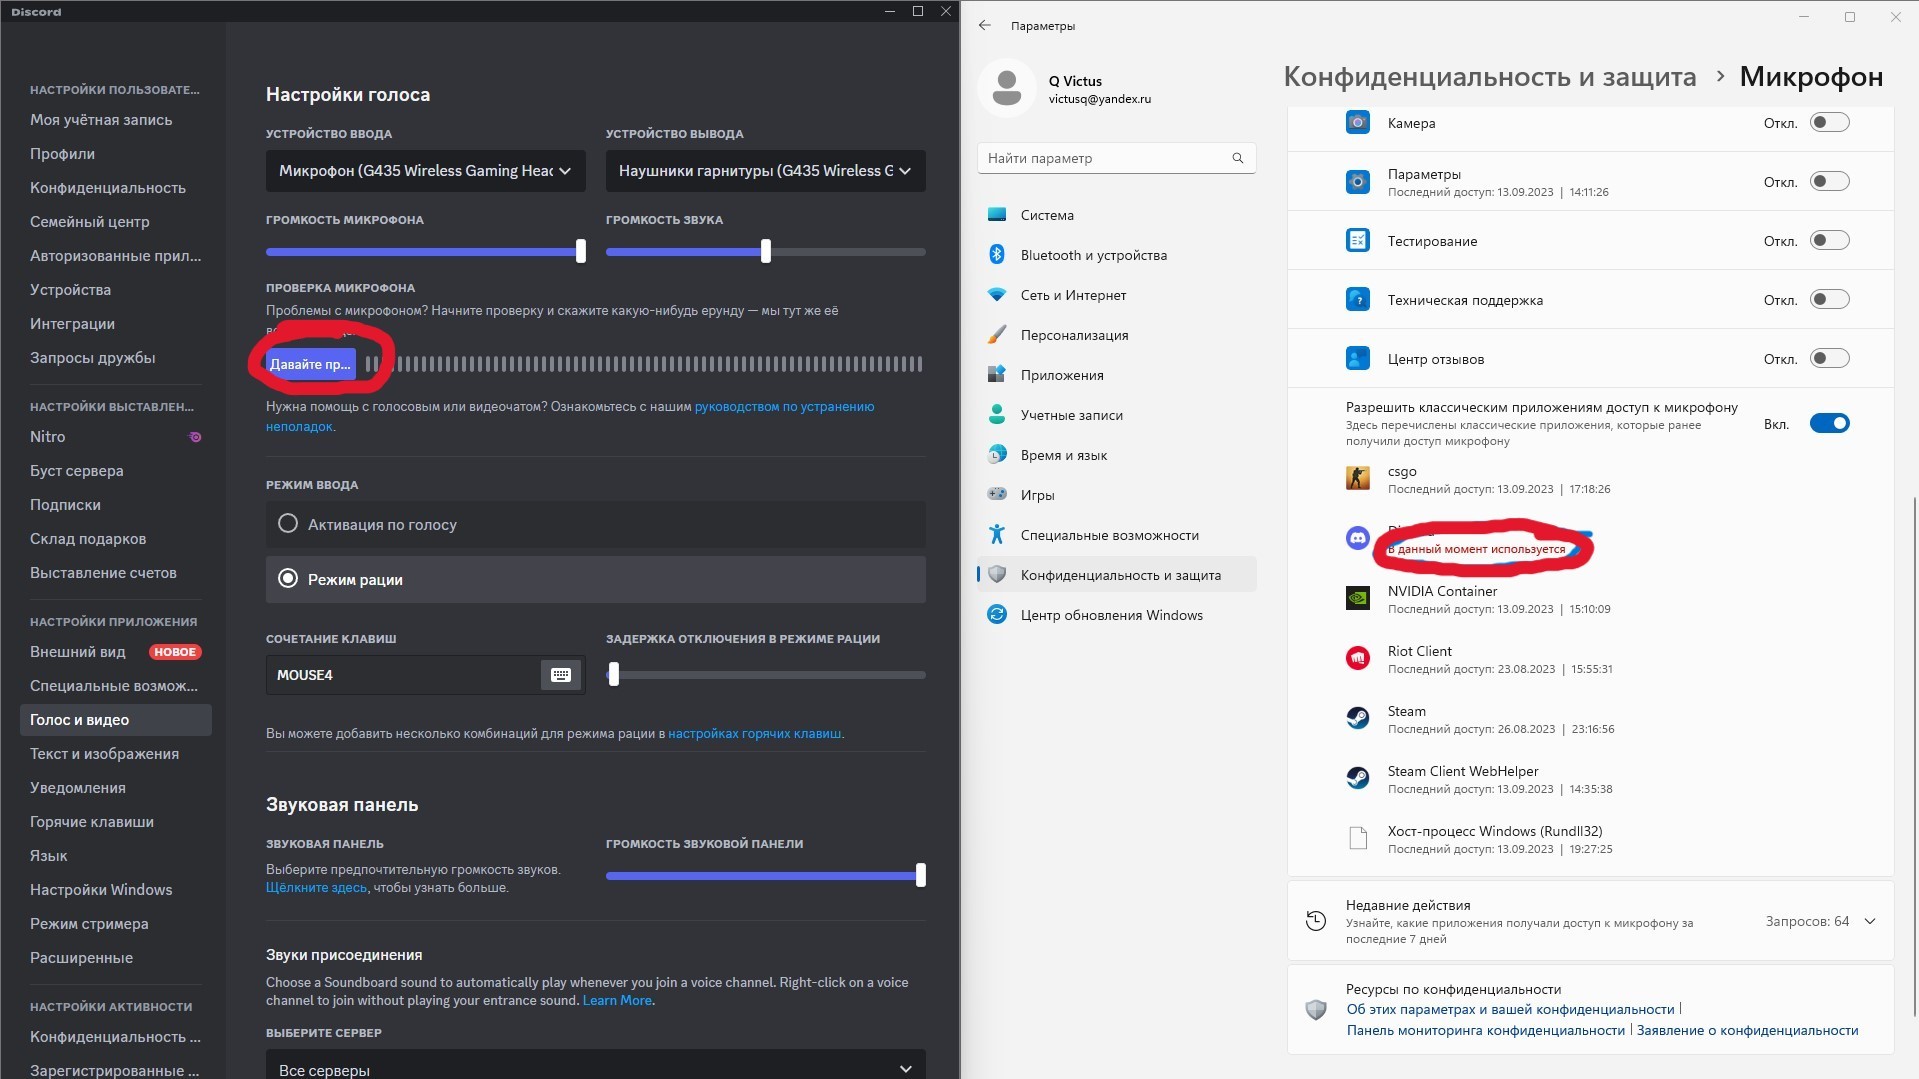Toggle microphone access for Параметры app

[x=1829, y=182]
